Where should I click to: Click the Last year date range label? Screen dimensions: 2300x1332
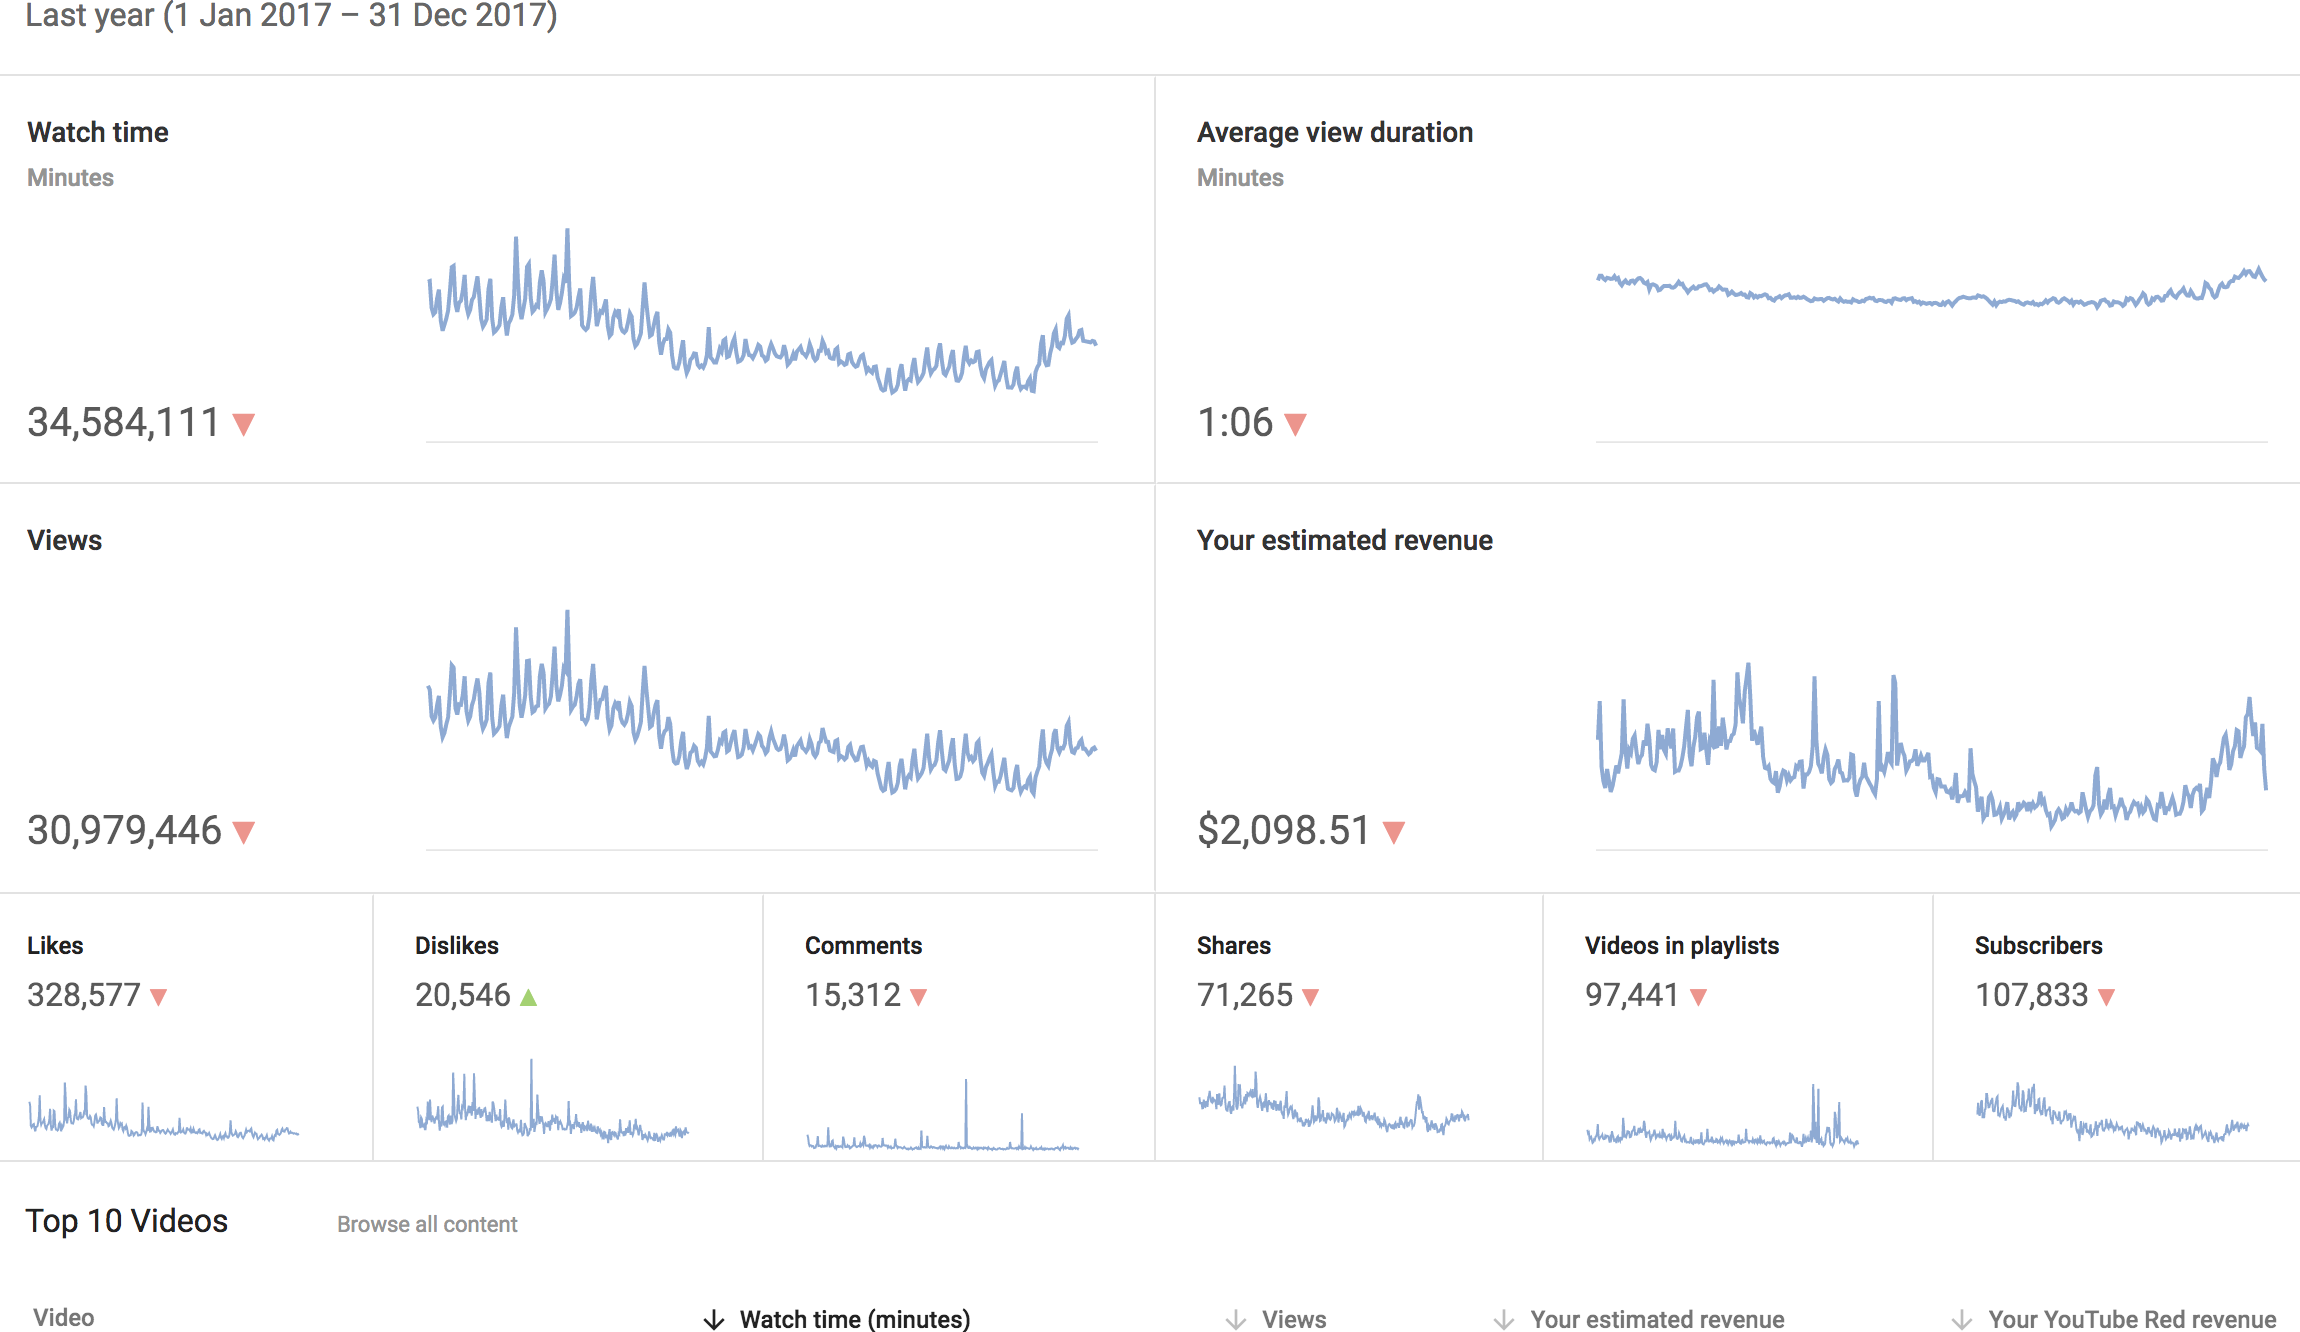290,16
